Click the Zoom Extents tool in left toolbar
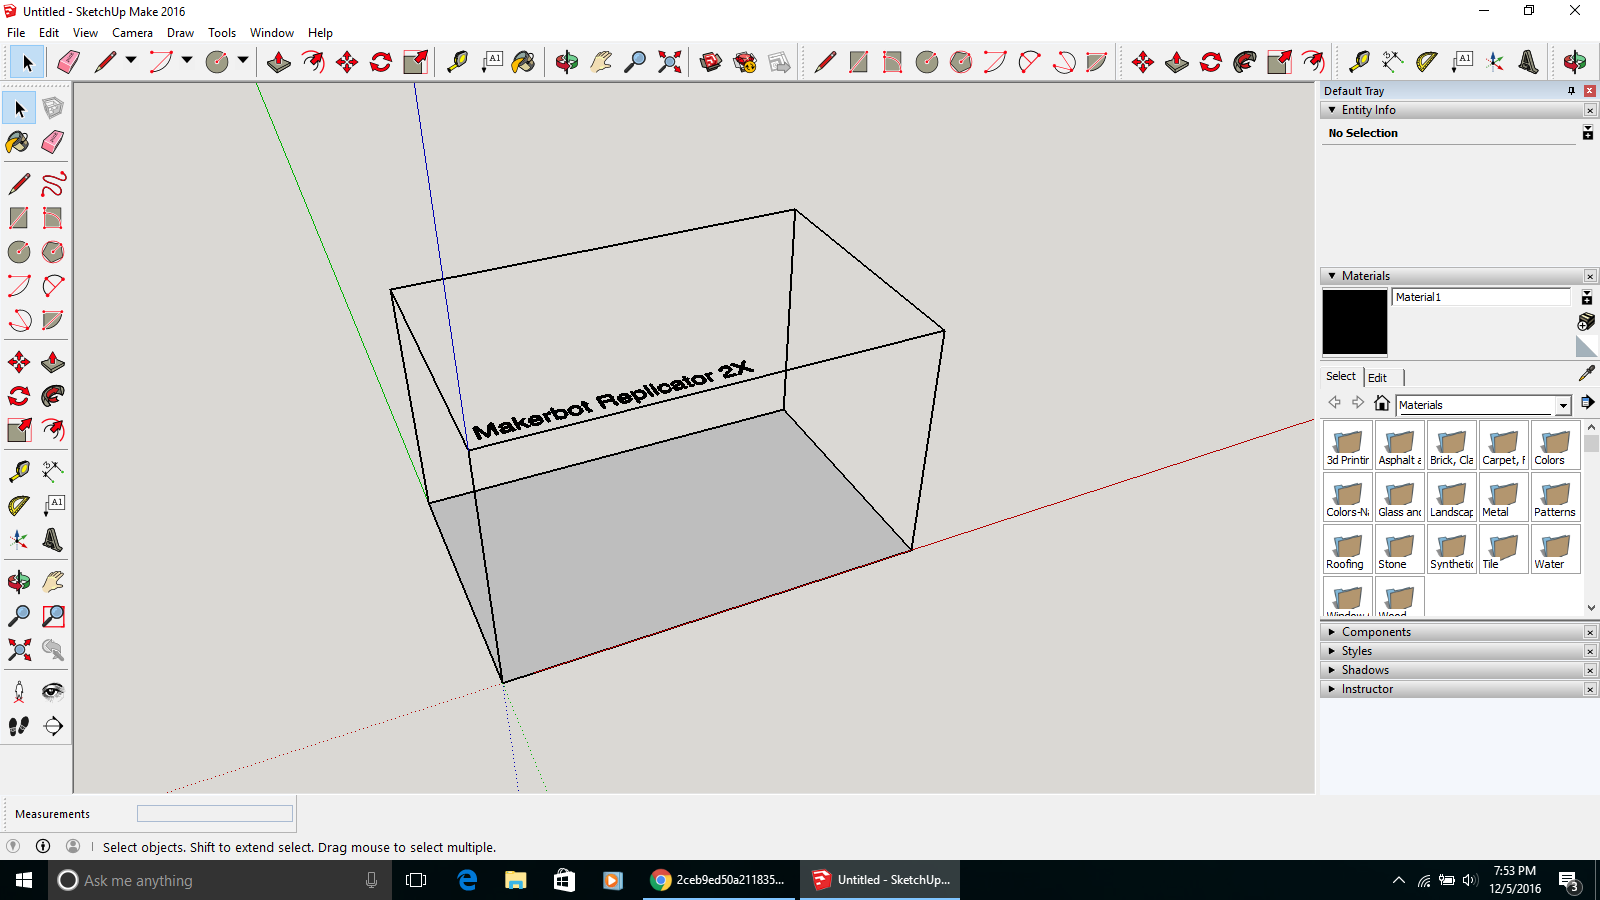This screenshot has width=1600, height=900. [x=19, y=650]
